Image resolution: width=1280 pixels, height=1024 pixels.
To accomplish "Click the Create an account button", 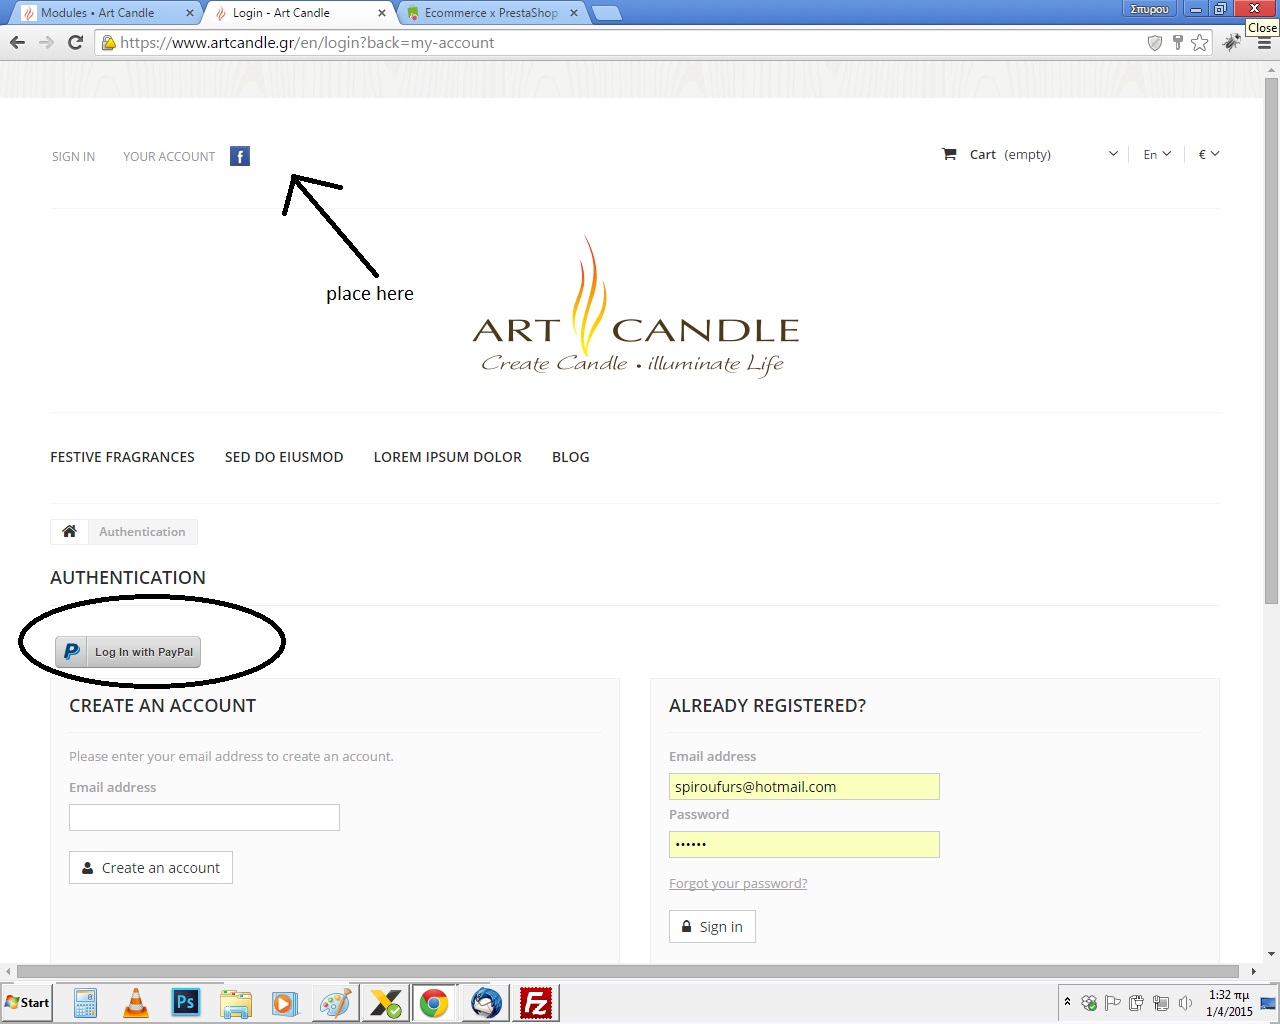I will [151, 868].
